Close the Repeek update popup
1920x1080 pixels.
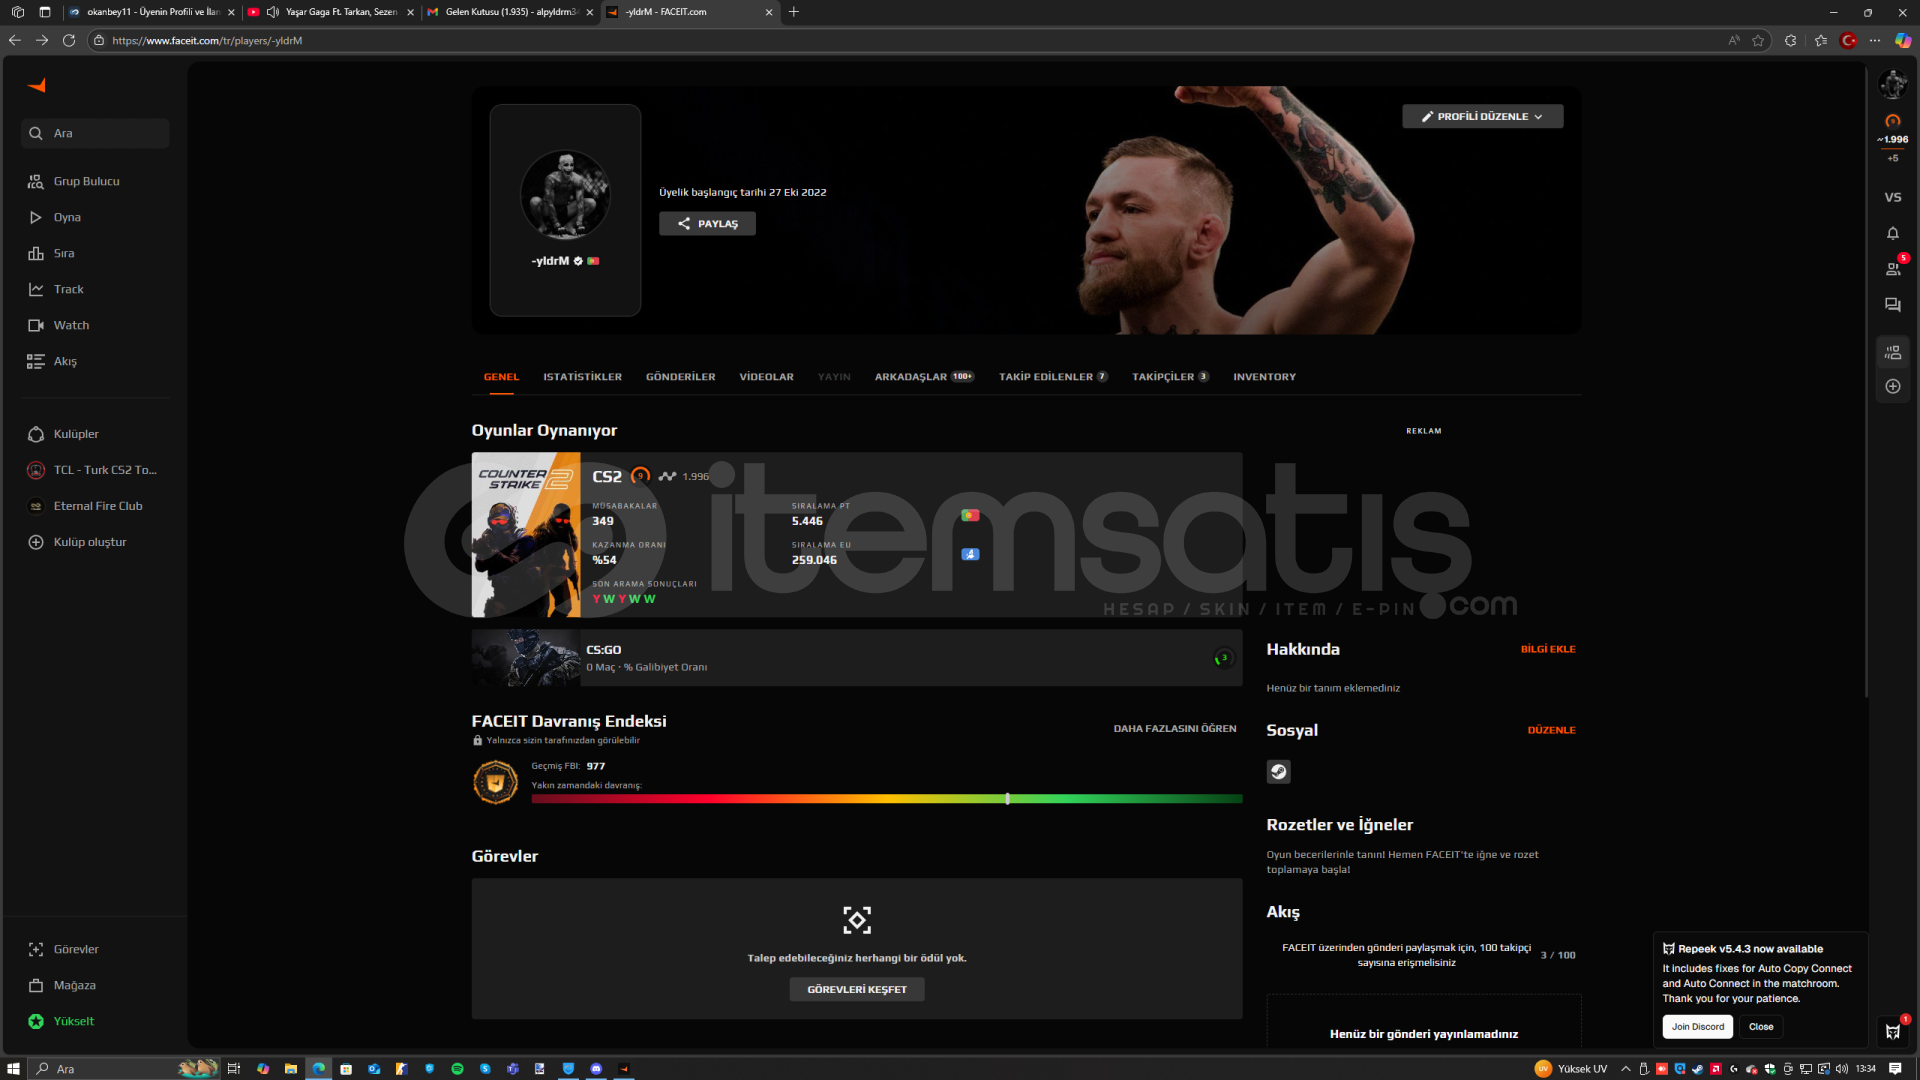(x=1761, y=1027)
